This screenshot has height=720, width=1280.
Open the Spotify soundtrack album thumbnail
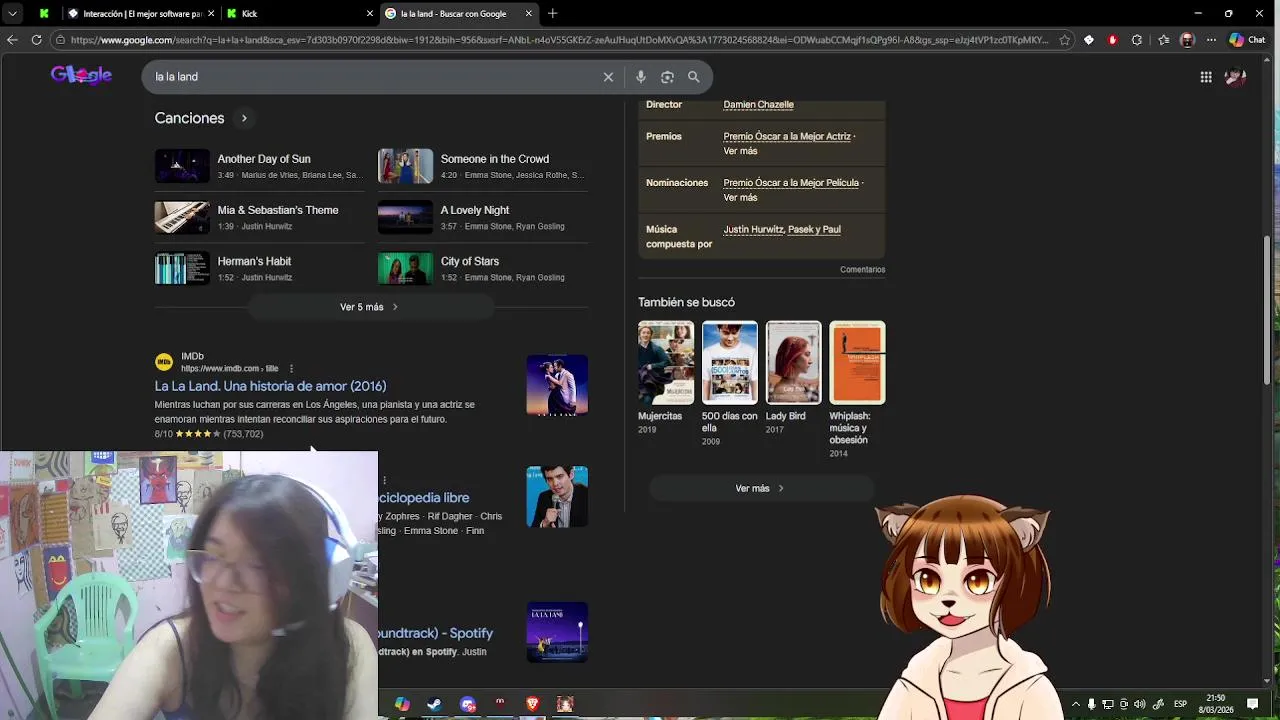[x=557, y=632]
